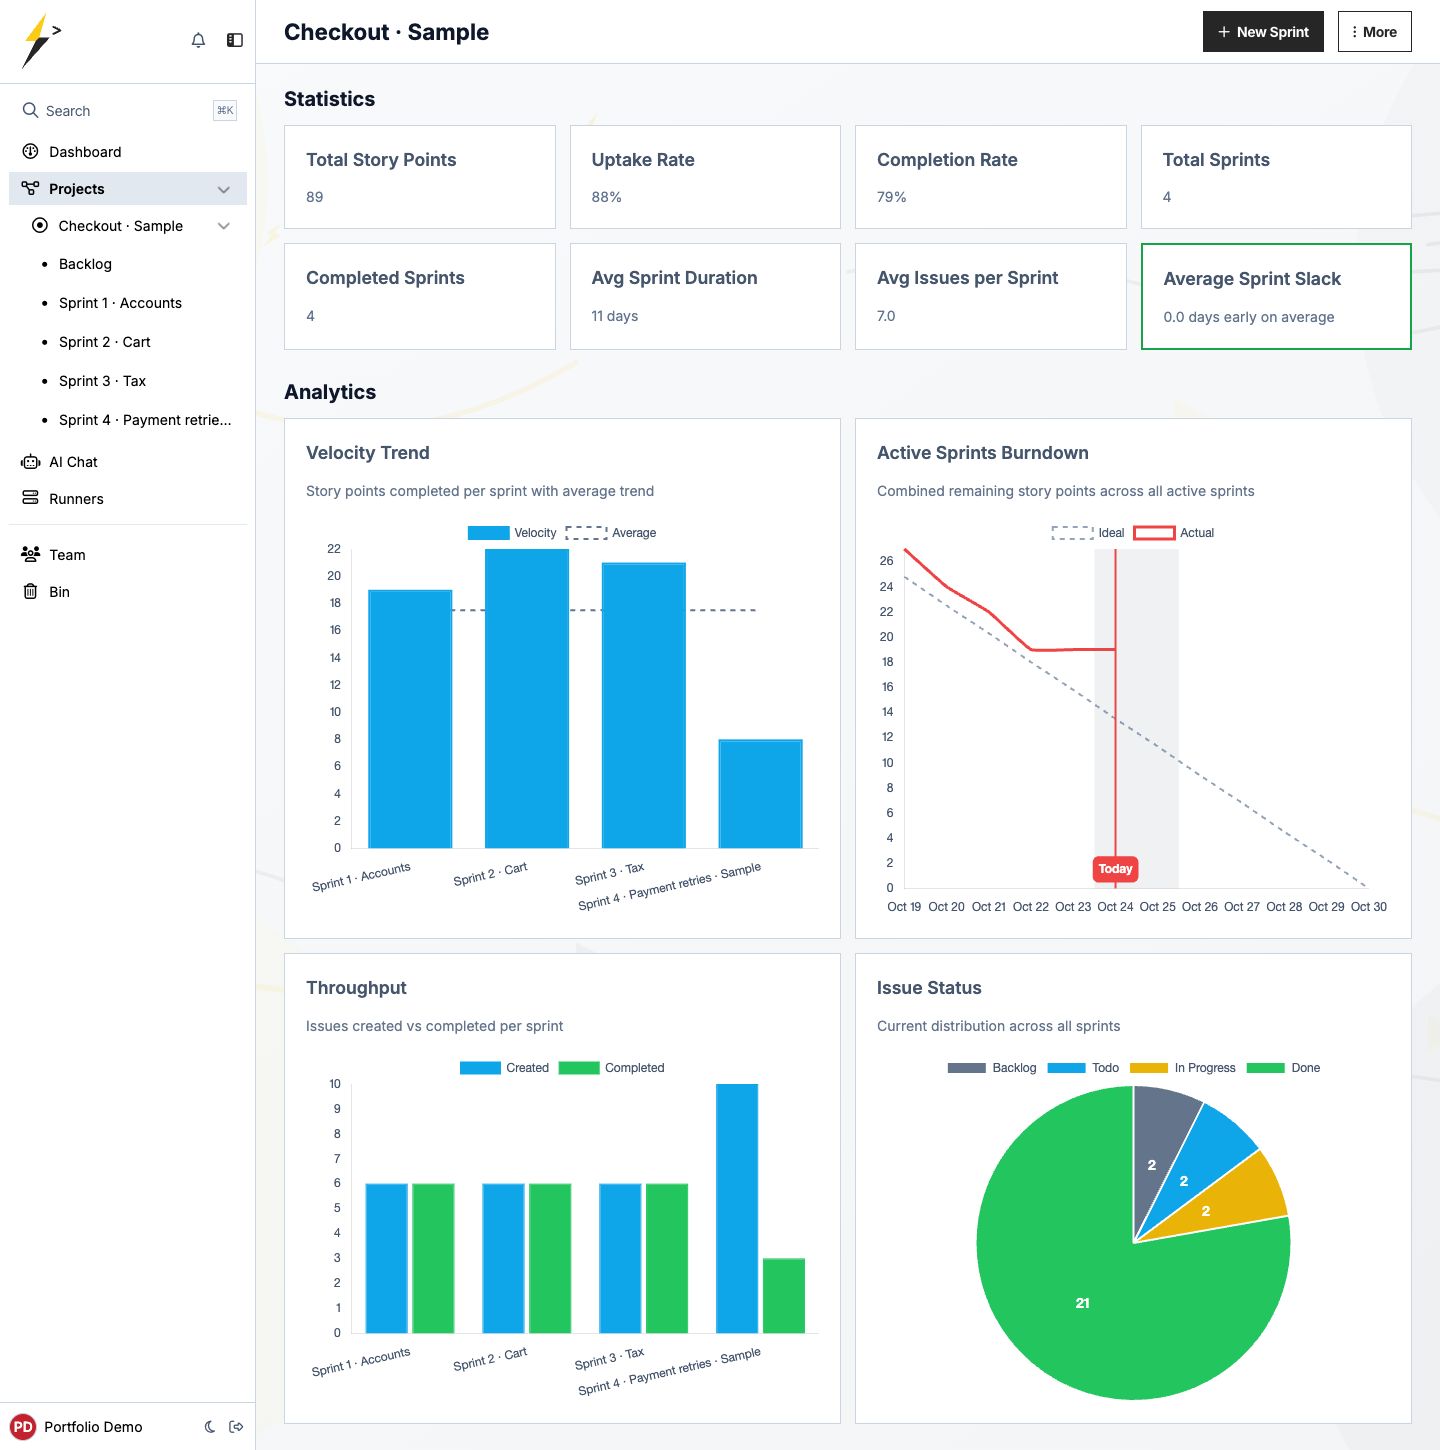The width and height of the screenshot is (1440, 1450).
Task: Click the lightning bolt app logo
Action: click(41, 41)
